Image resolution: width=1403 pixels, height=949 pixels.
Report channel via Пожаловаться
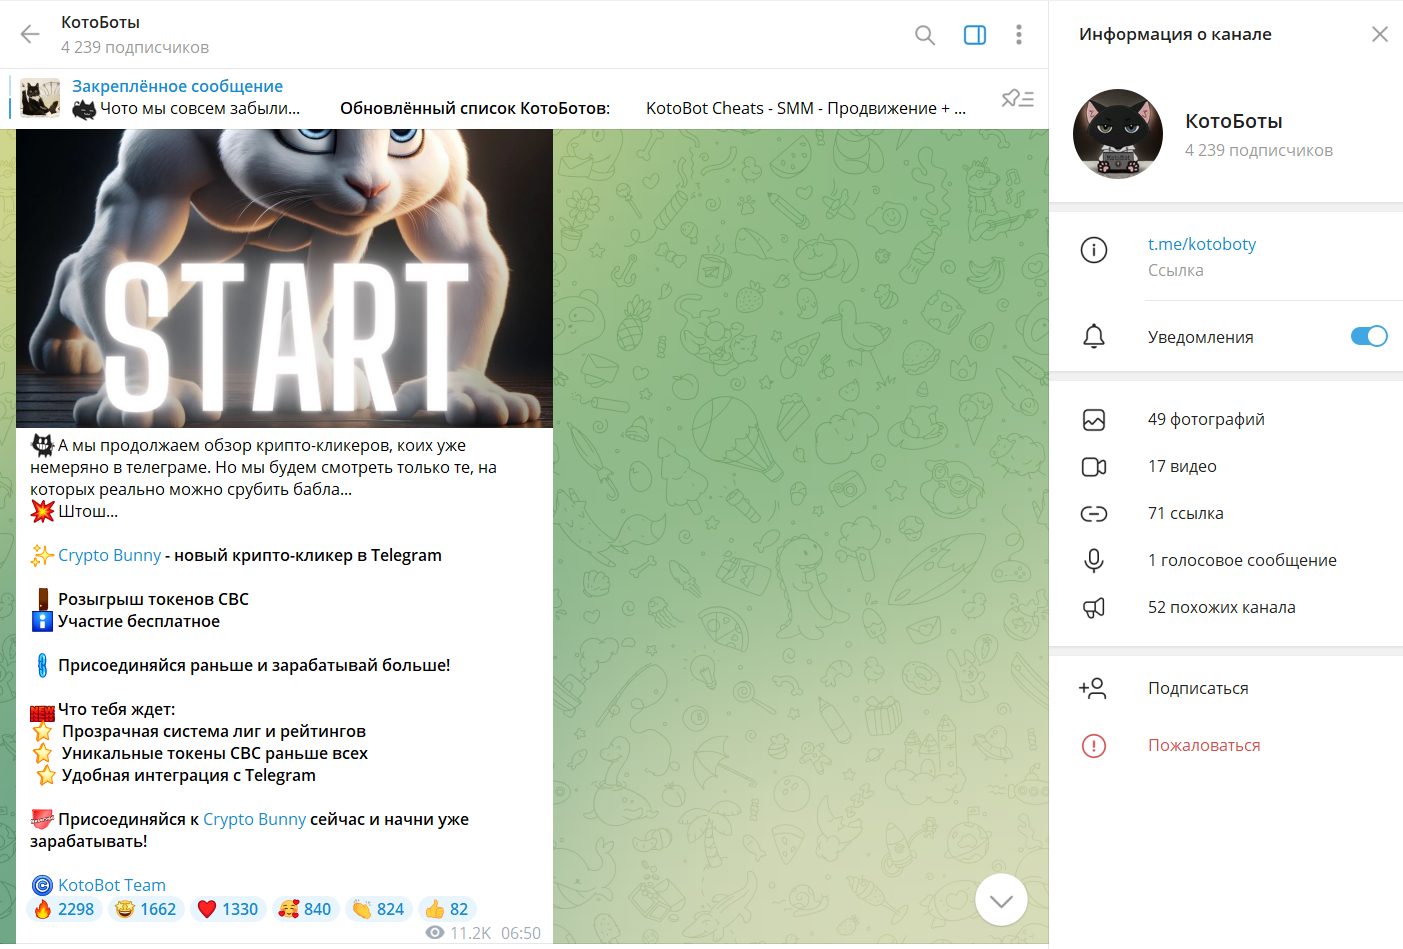tap(1203, 745)
